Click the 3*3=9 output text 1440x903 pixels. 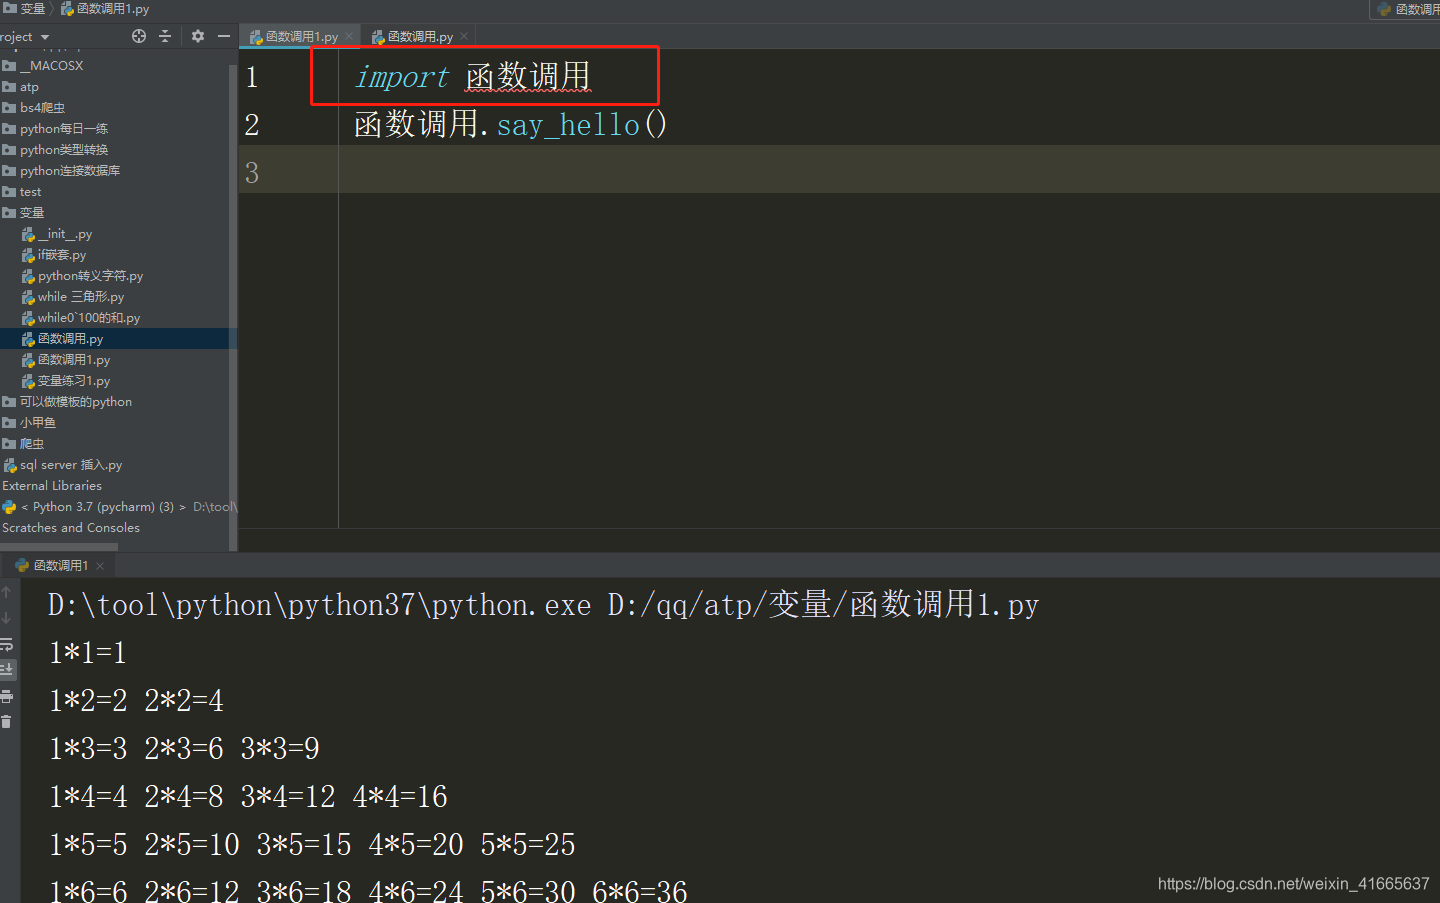[280, 749]
